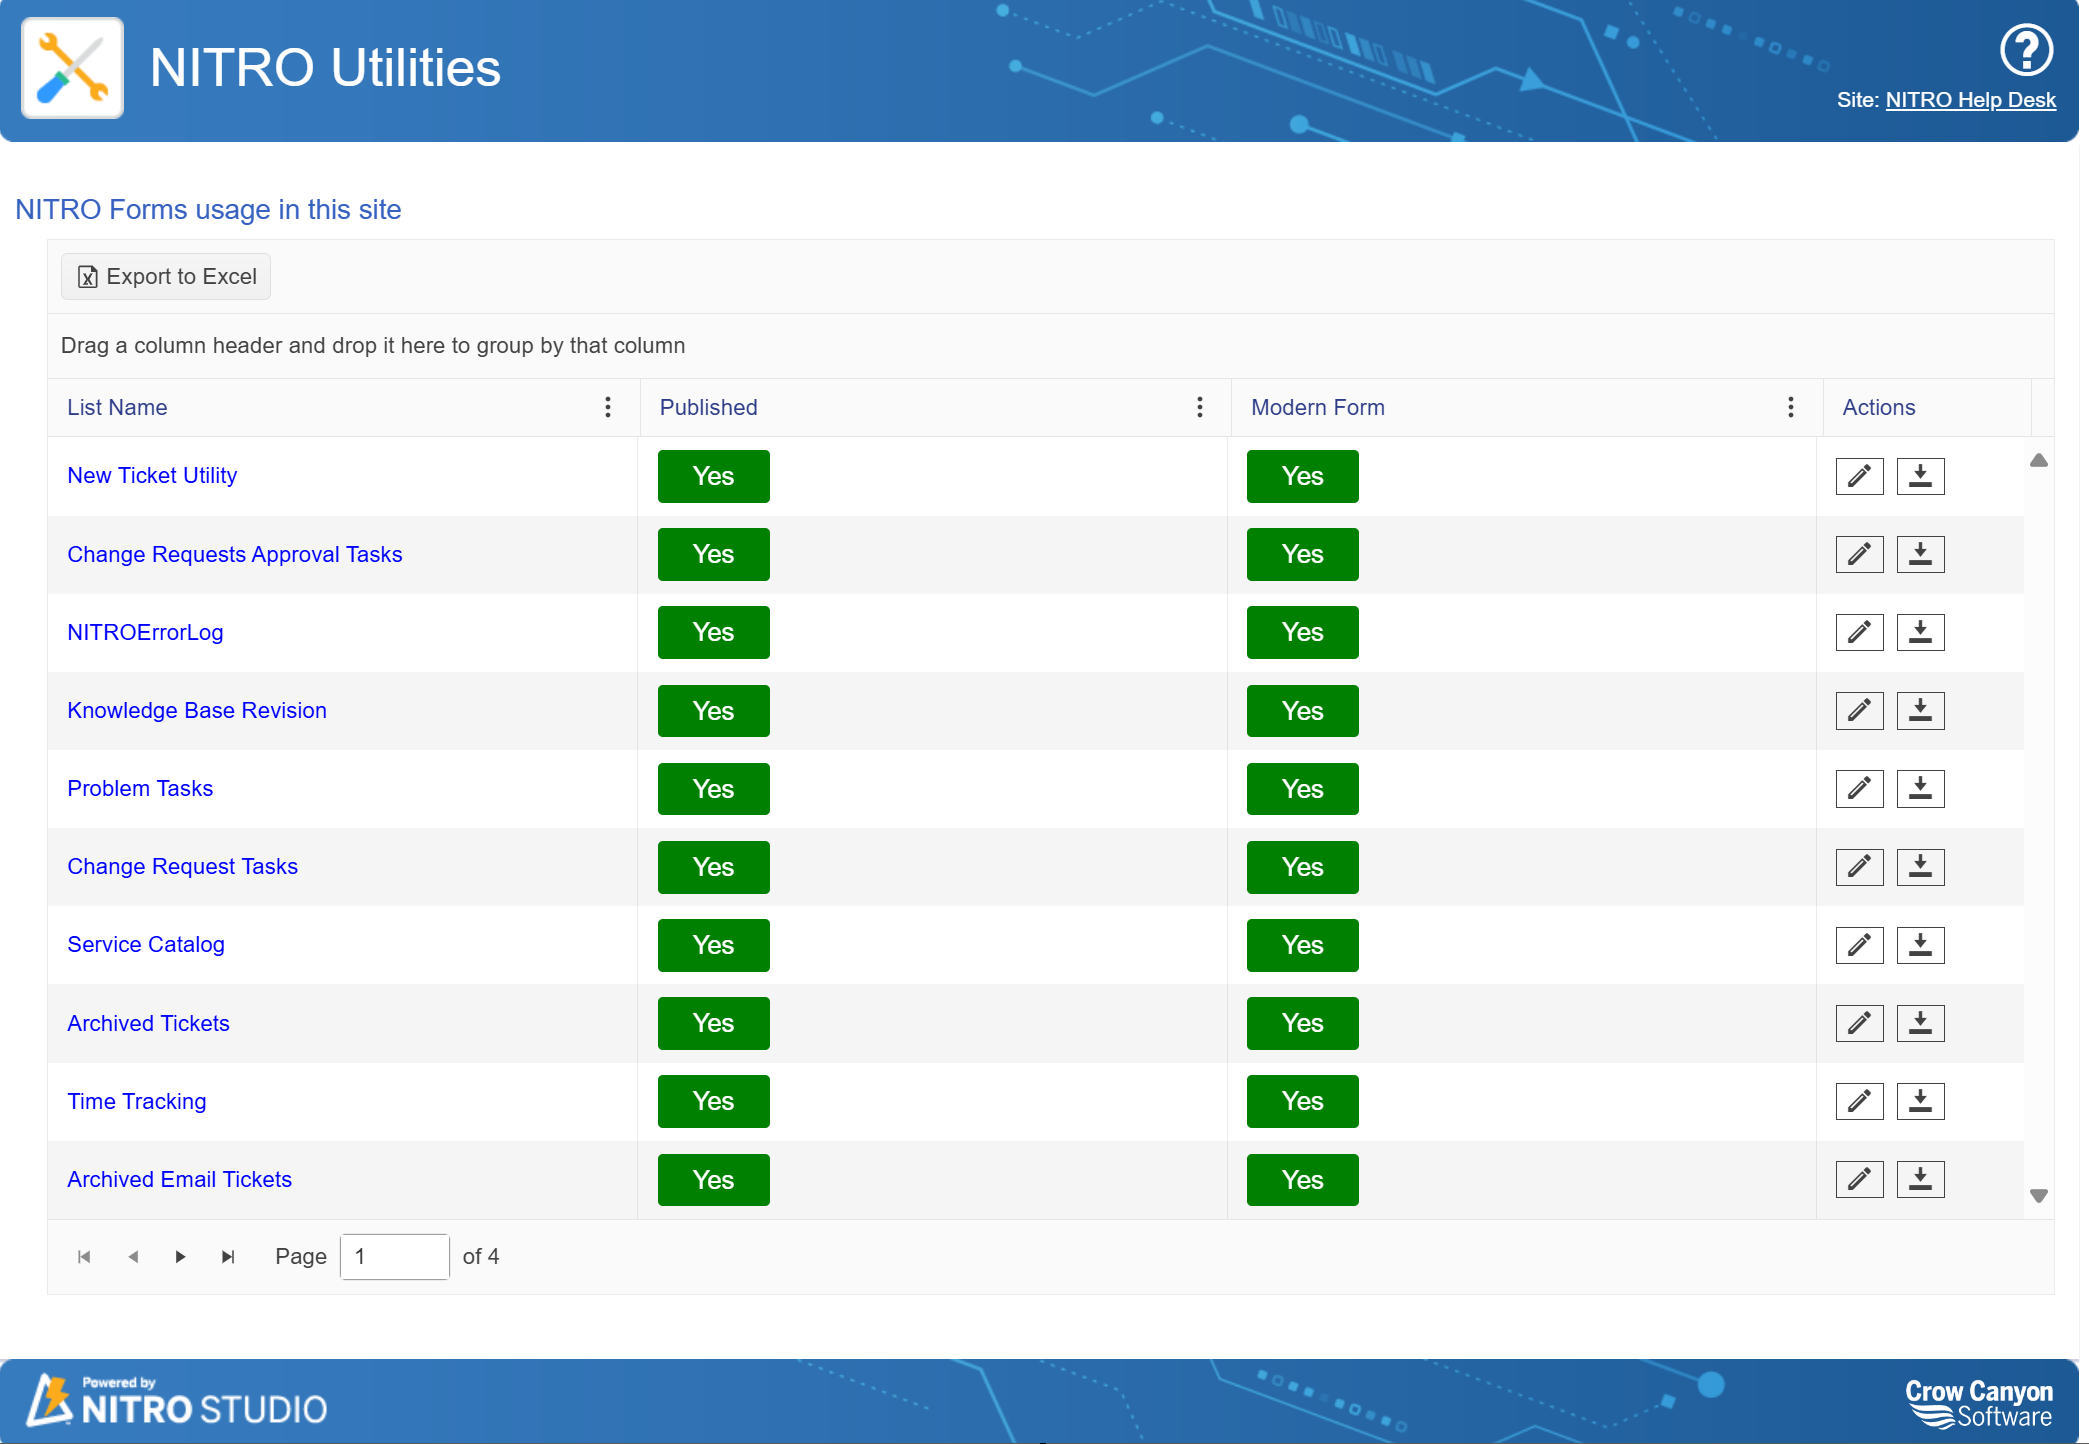The width and height of the screenshot is (2089, 1444).
Task: Sort by Modern Form column header
Action: [1317, 407]
